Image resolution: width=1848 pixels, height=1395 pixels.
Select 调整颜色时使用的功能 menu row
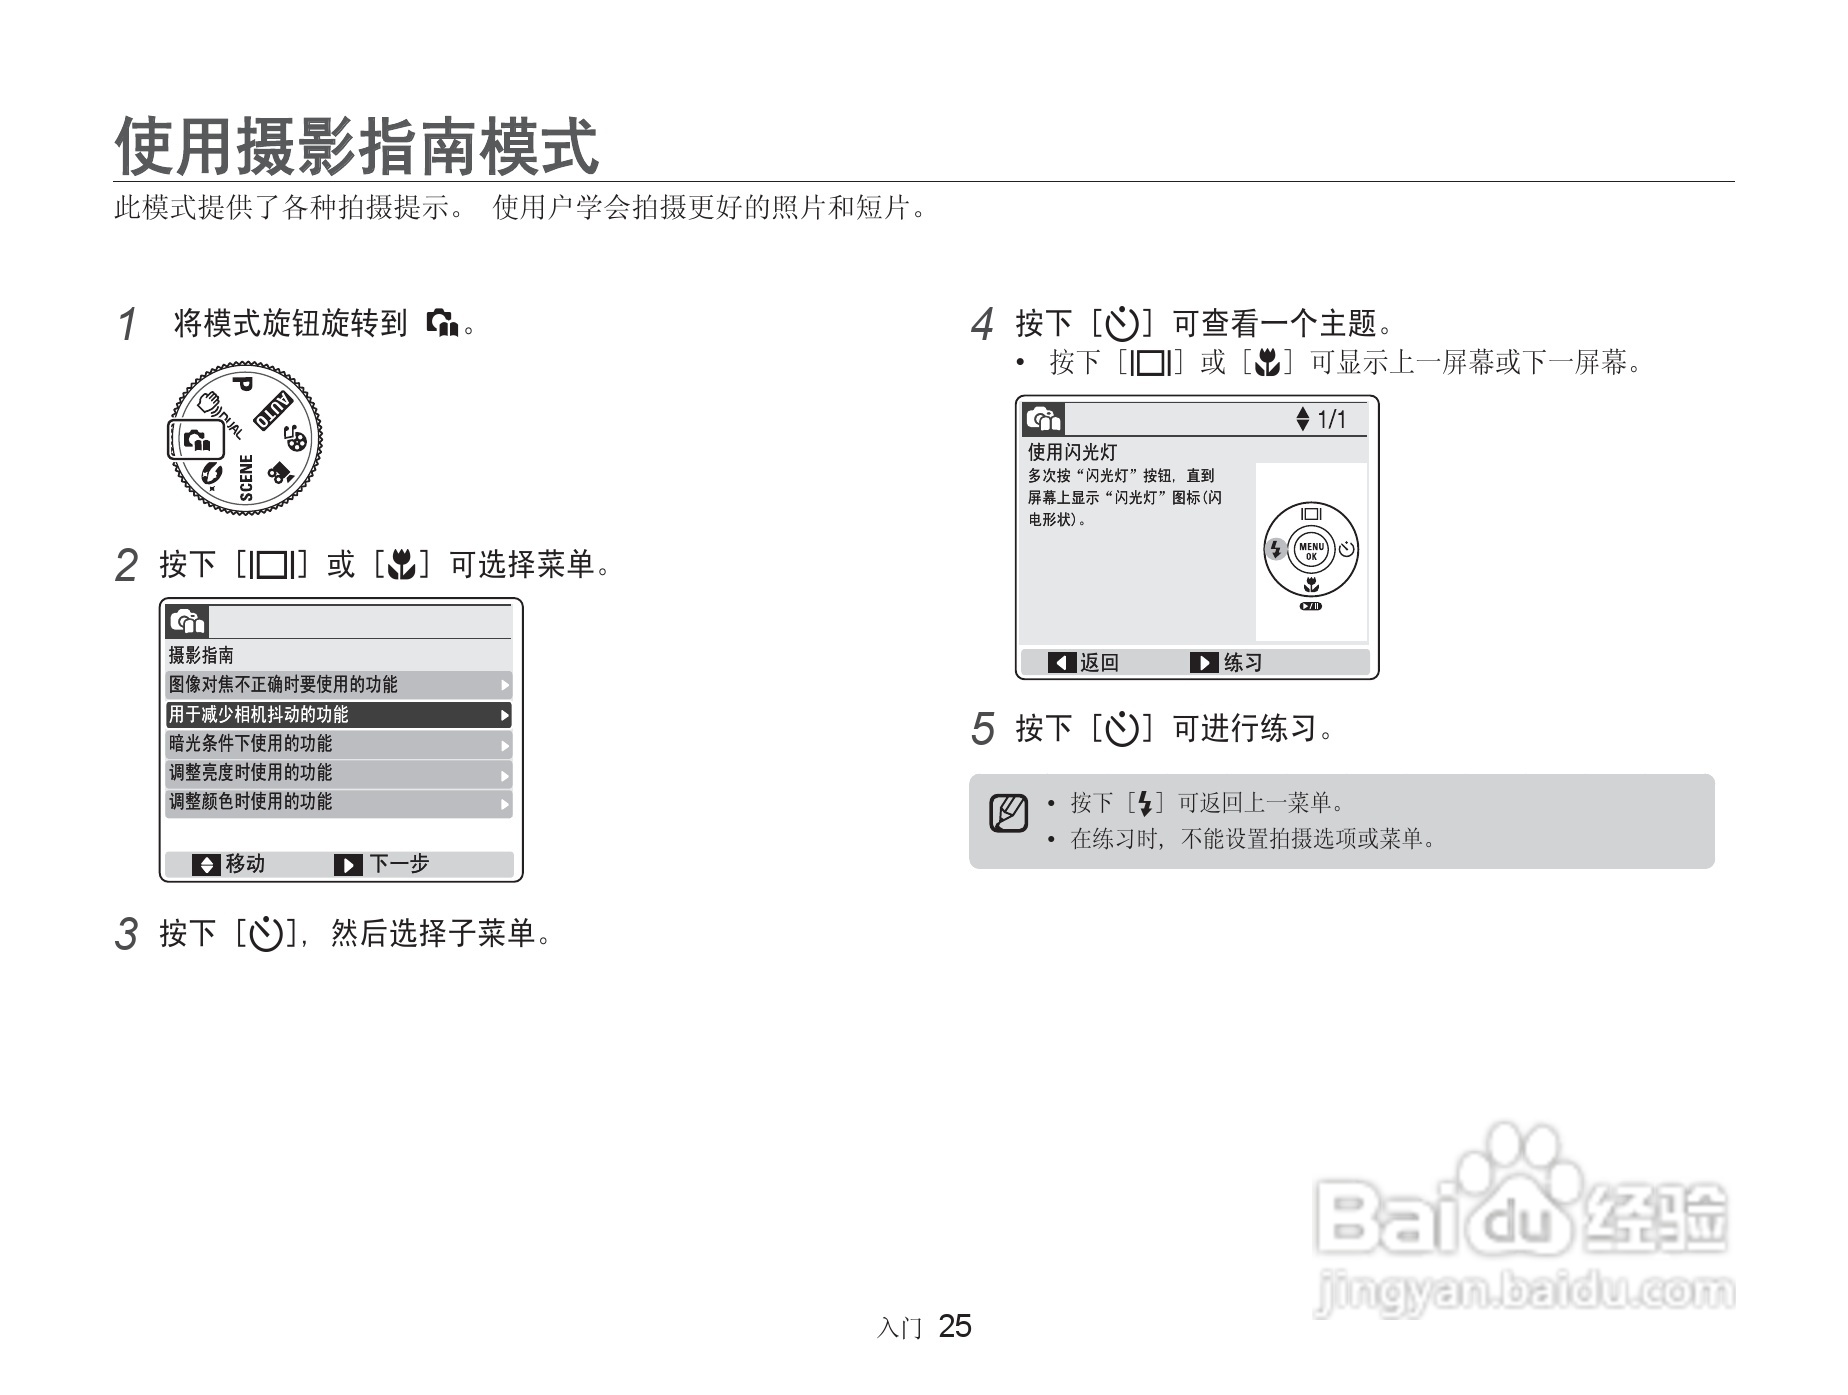coord(338,802)
